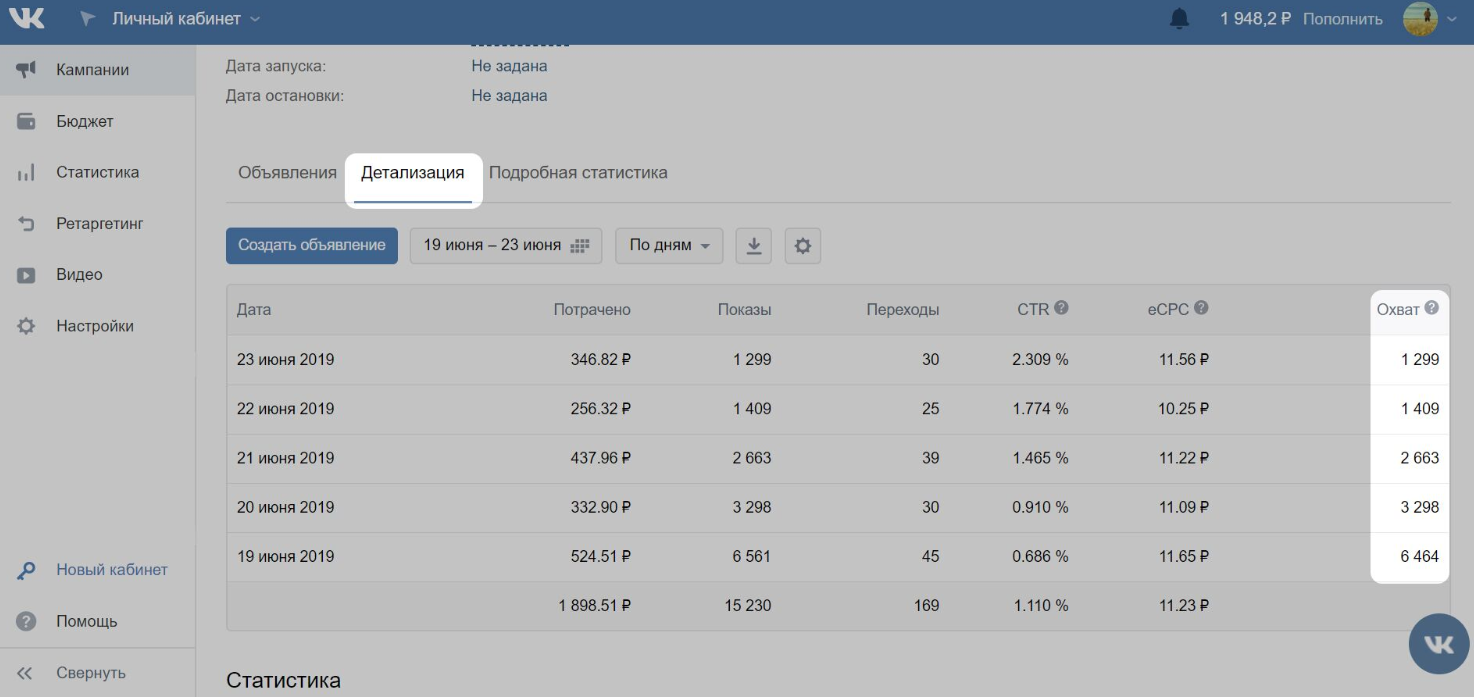Expand the user avatar menu
Image resolution: width=1474 pixels, height=697 pixels.
point(1430,19)
